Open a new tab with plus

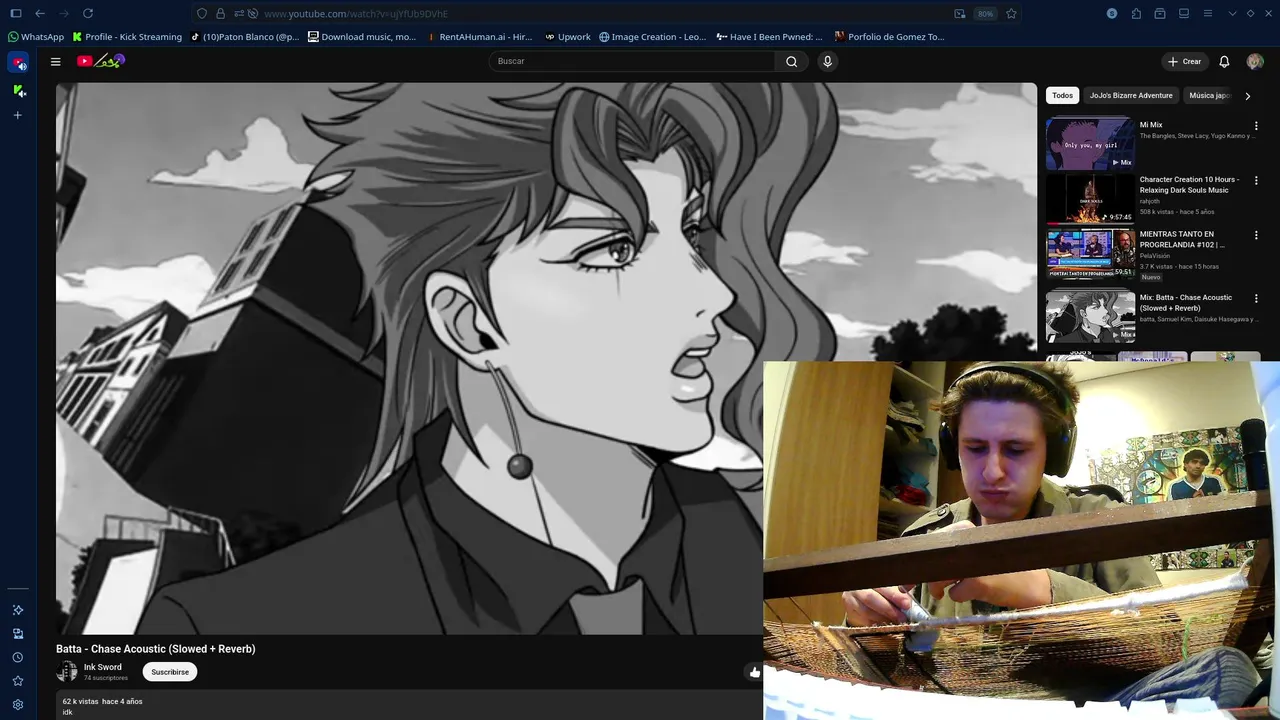[x=17, y=115]
